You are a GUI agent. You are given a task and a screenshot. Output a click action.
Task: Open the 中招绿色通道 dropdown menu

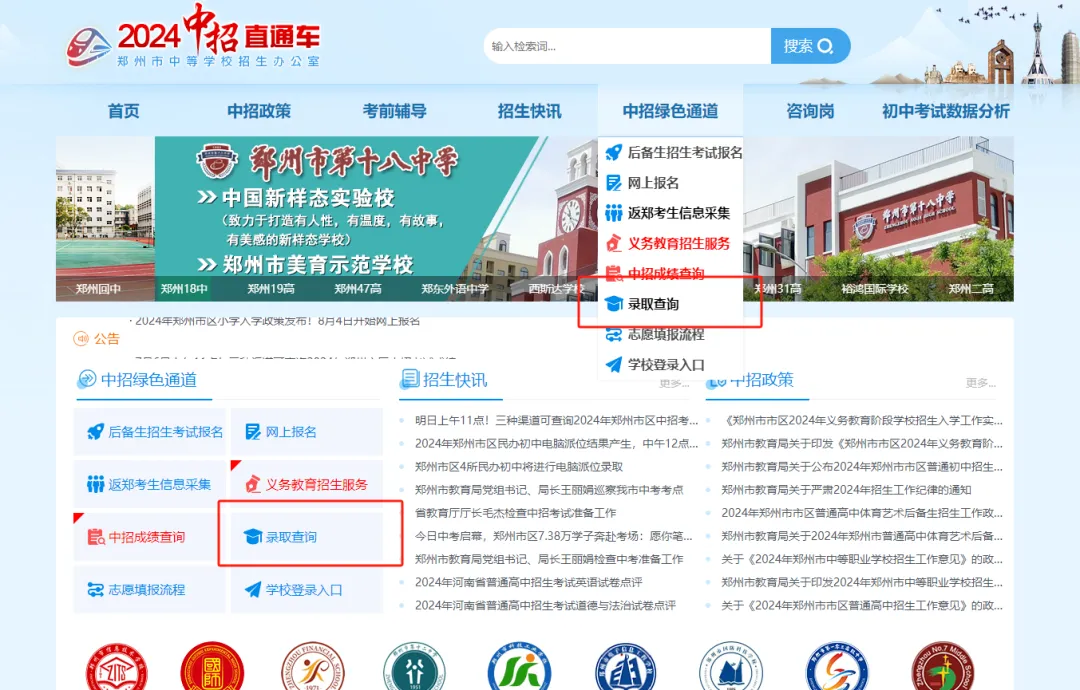671,111
